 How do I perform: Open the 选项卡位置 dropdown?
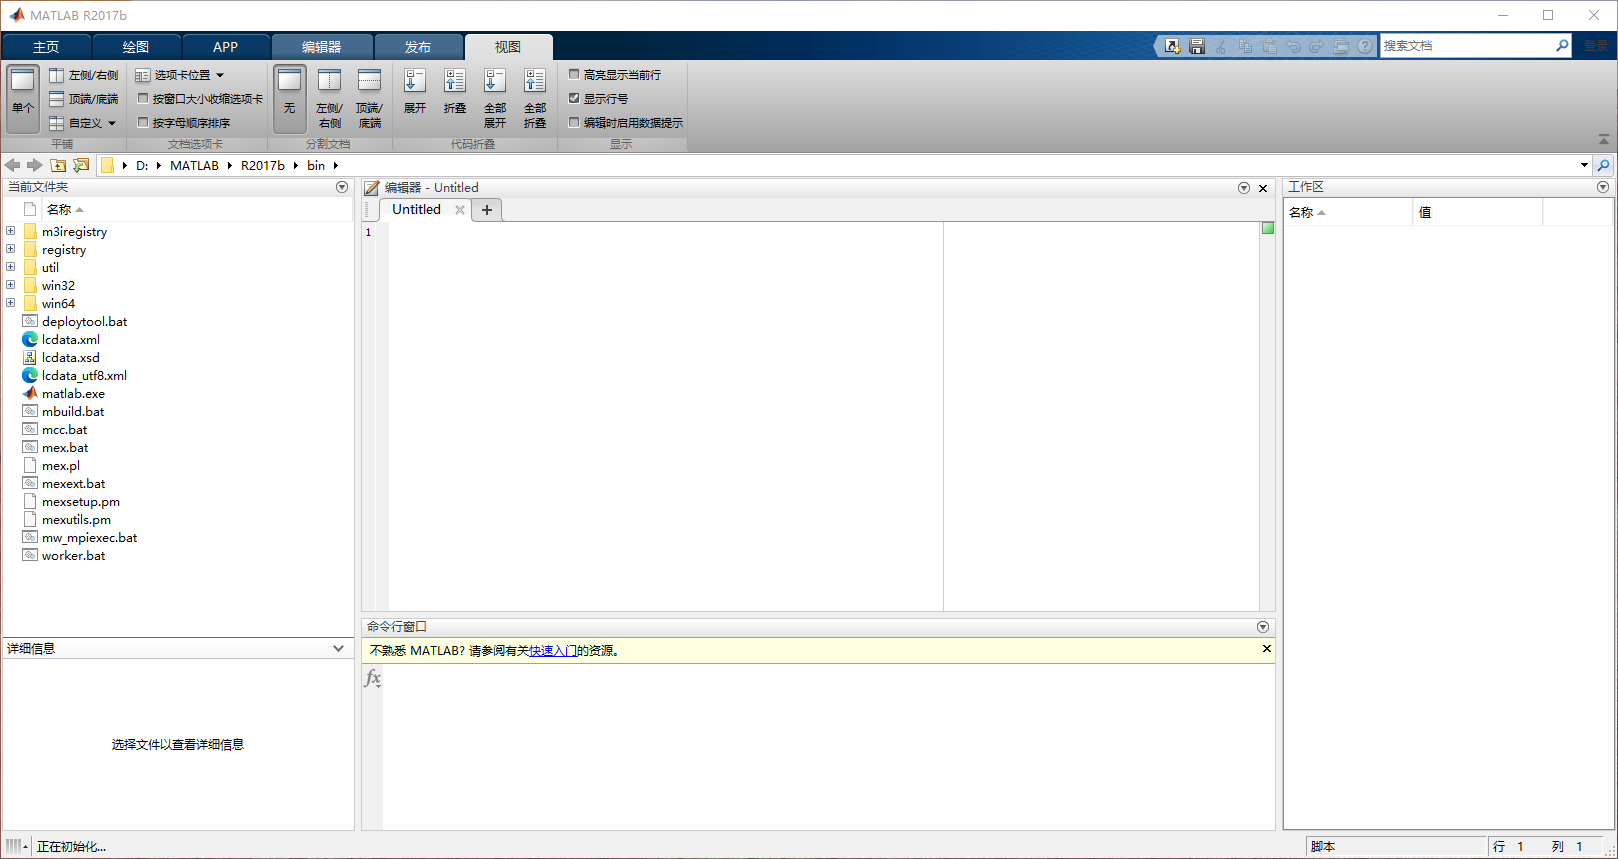click(180, 75)
